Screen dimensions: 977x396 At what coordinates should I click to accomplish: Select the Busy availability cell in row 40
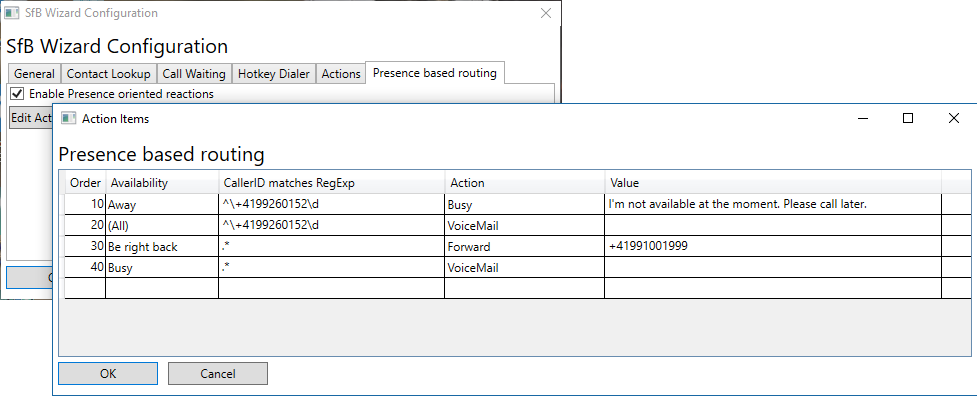pos(162,268)
